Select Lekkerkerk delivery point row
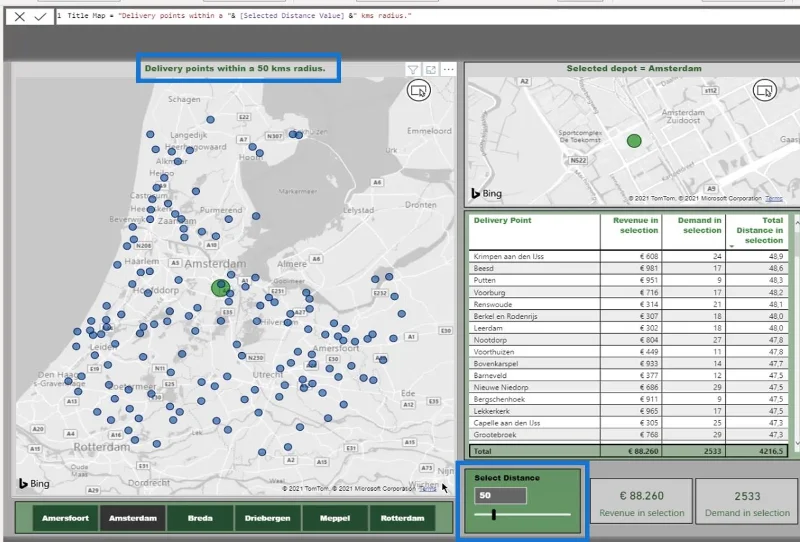The image size is (800, 542). tap(628, 411)
